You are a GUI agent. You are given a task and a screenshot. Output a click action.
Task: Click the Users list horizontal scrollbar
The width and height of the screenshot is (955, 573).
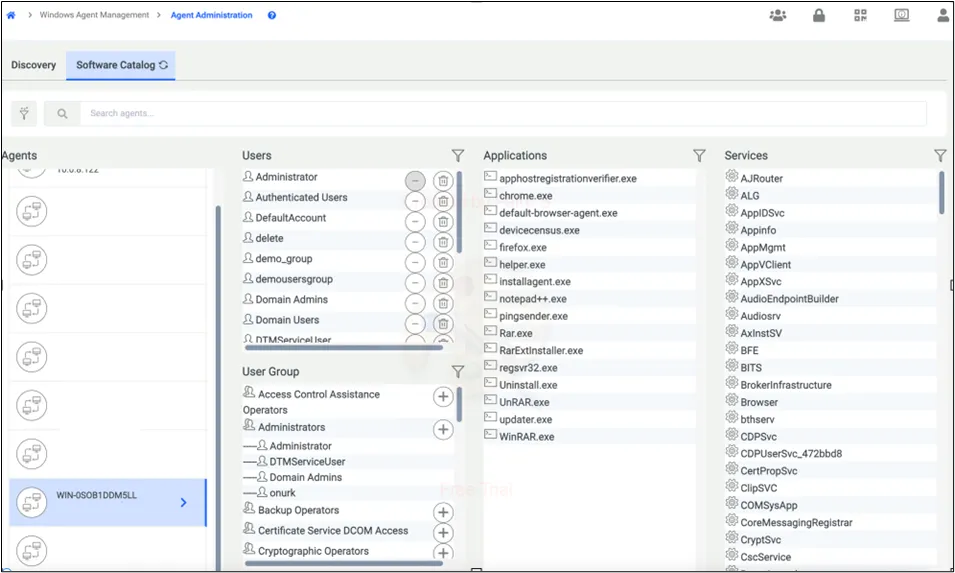click(344, 348)
